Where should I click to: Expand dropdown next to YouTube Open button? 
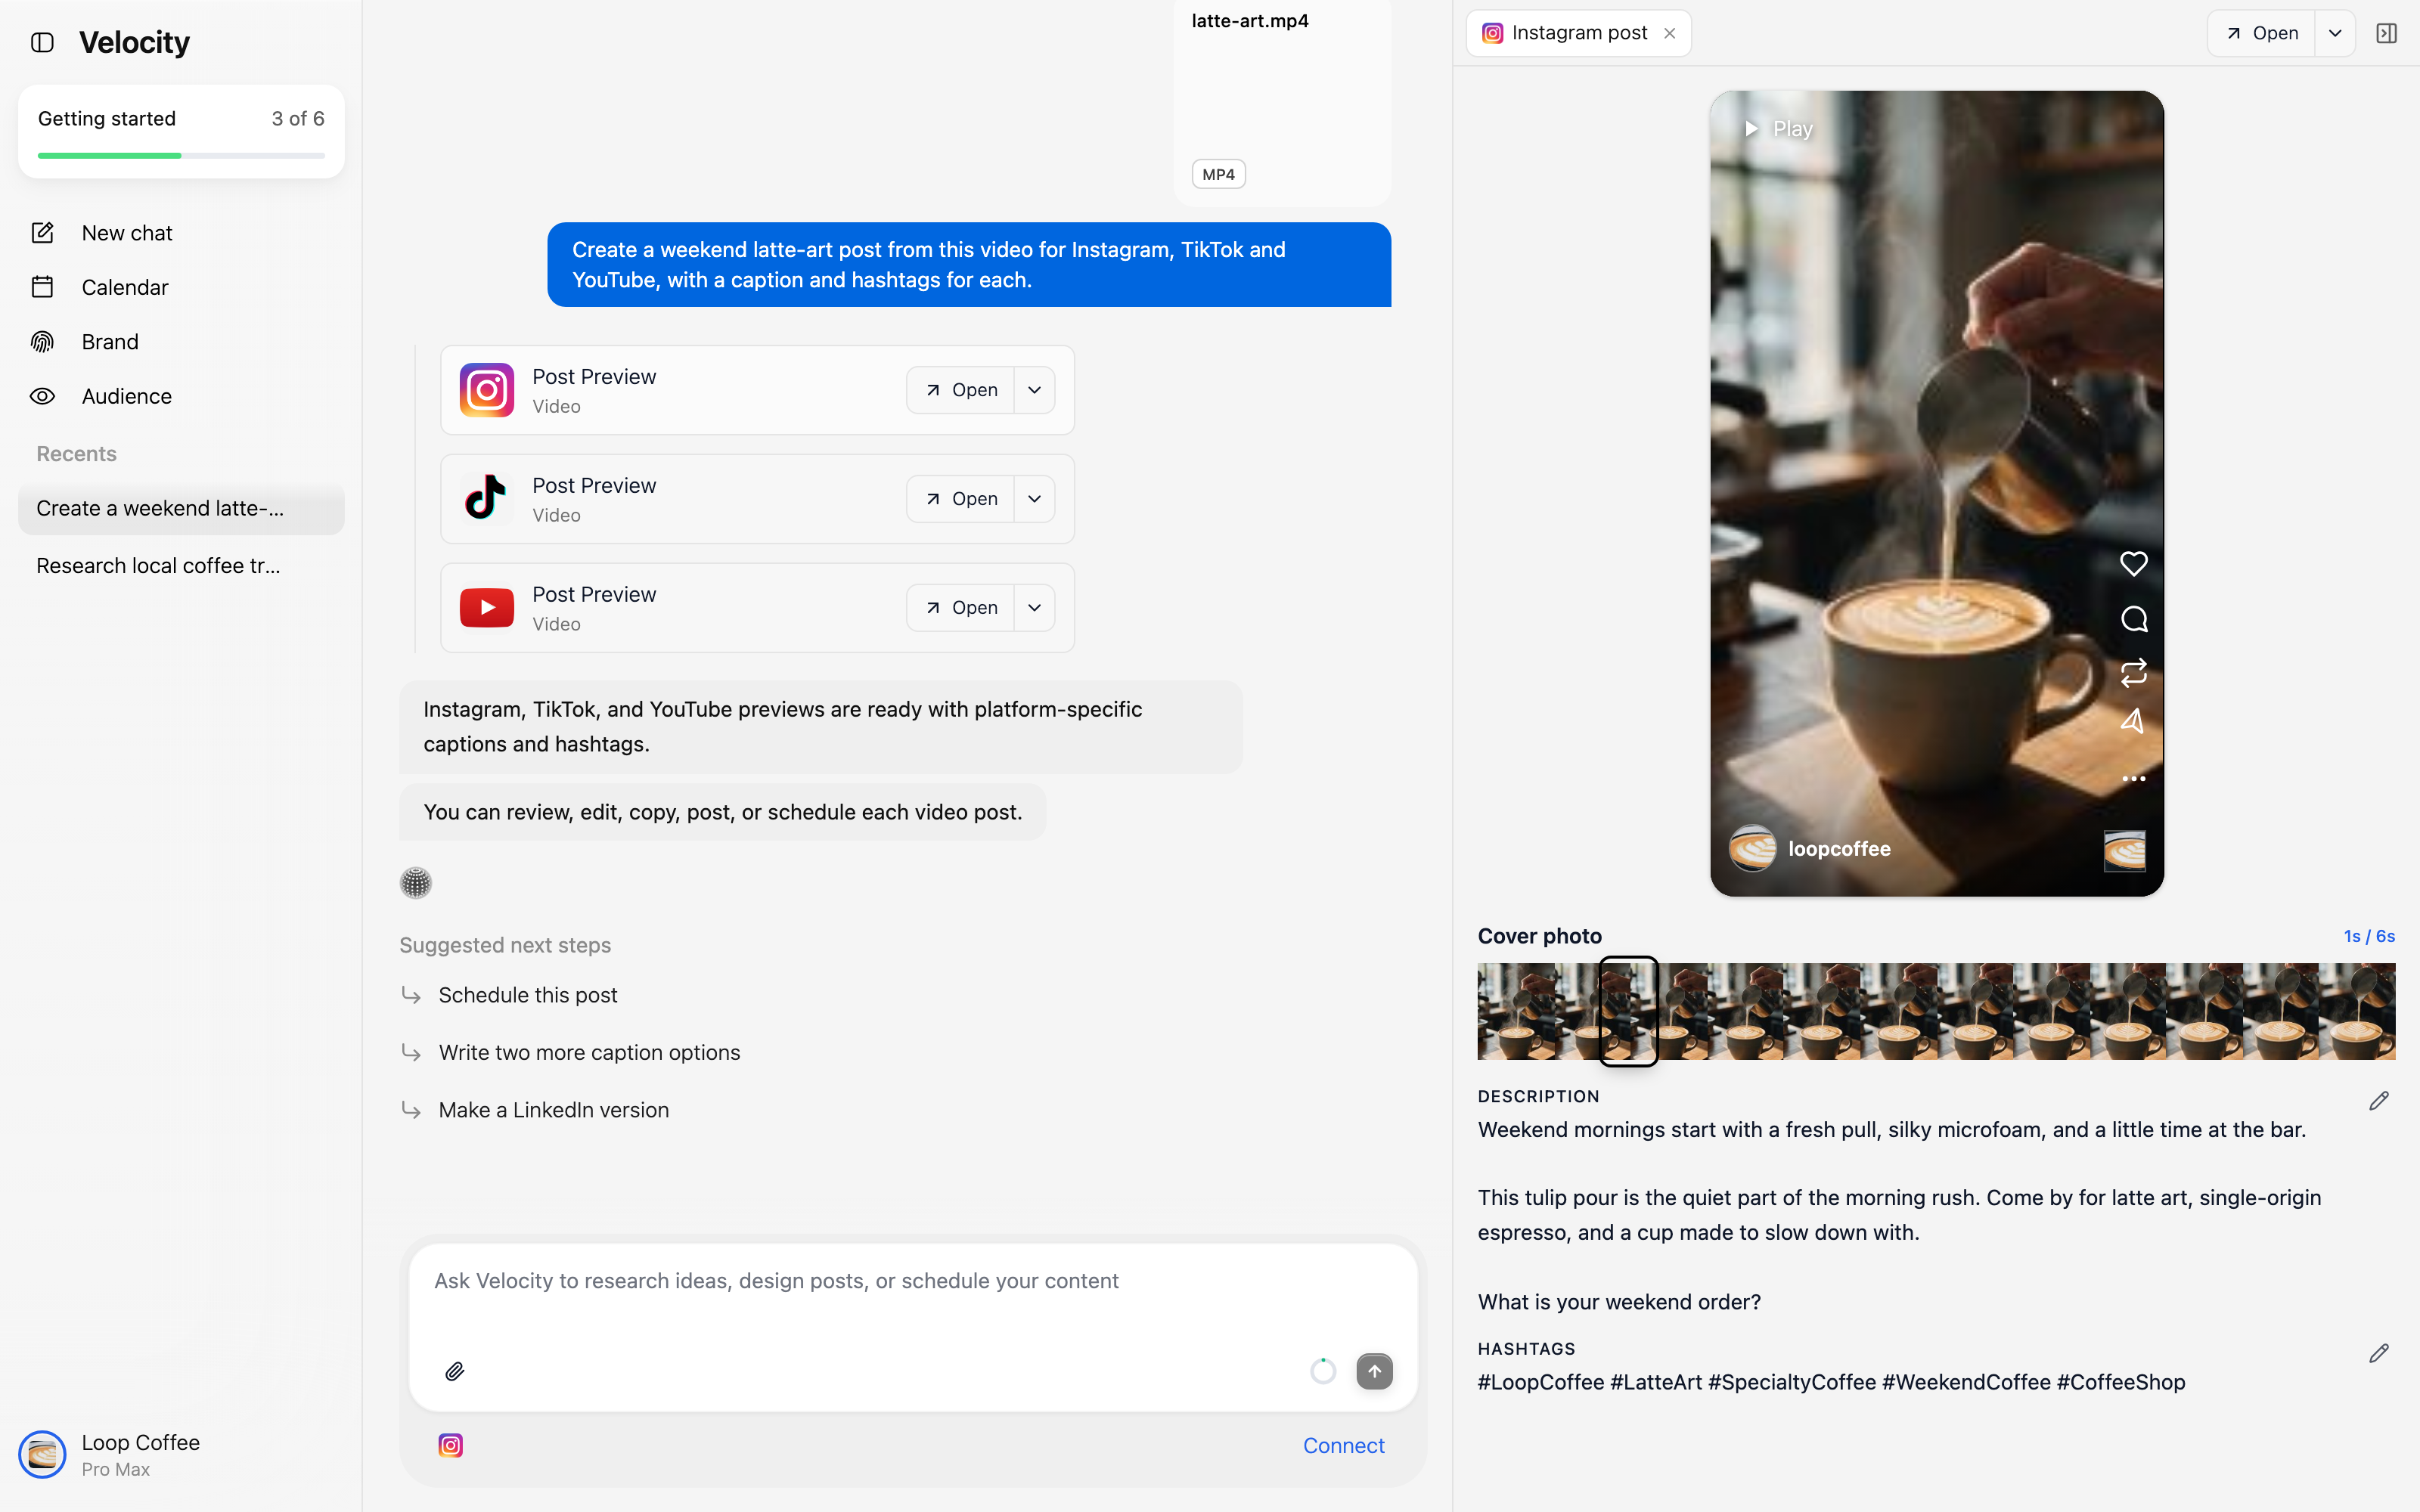click(x=1035, y=608)
